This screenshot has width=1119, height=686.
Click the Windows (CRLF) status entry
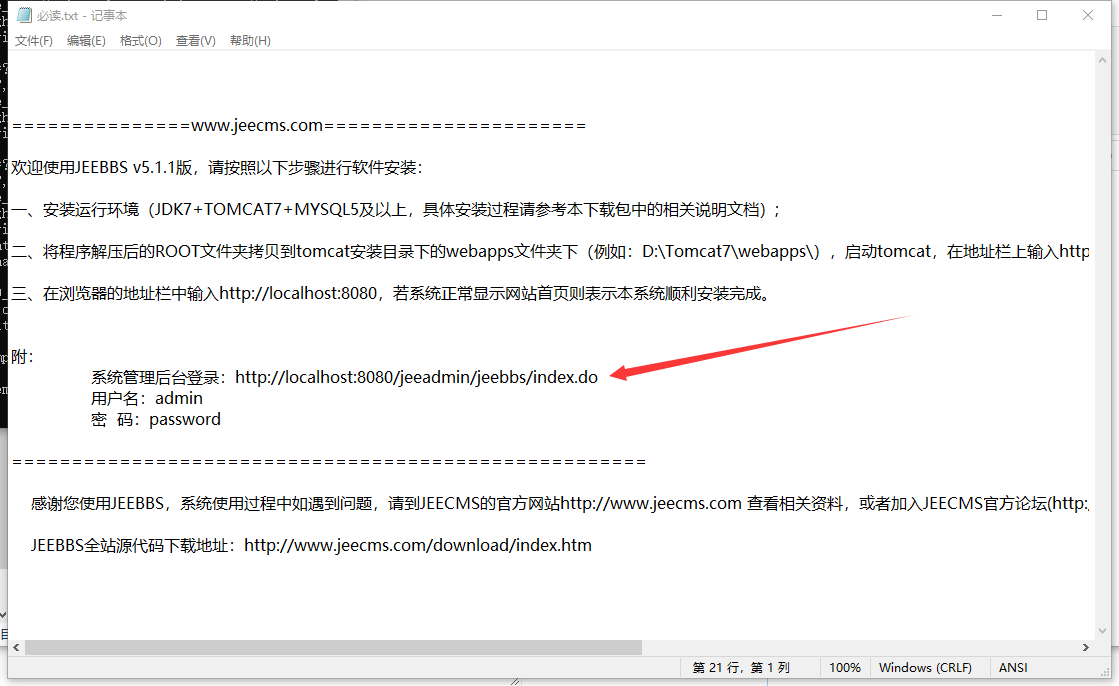click(x=925, y=667)
